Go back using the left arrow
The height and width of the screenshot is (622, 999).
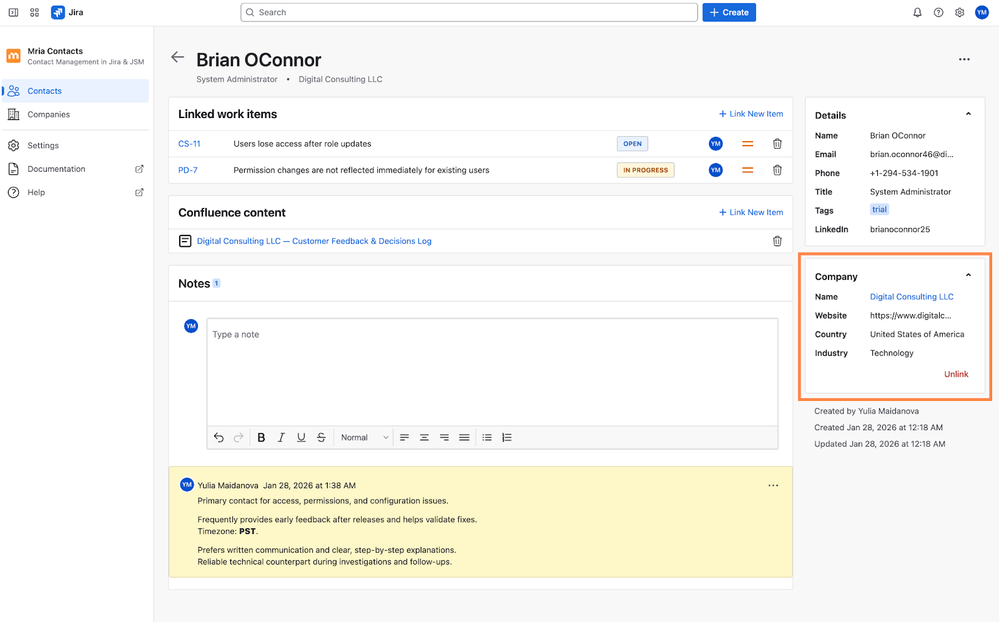point(177,57)
